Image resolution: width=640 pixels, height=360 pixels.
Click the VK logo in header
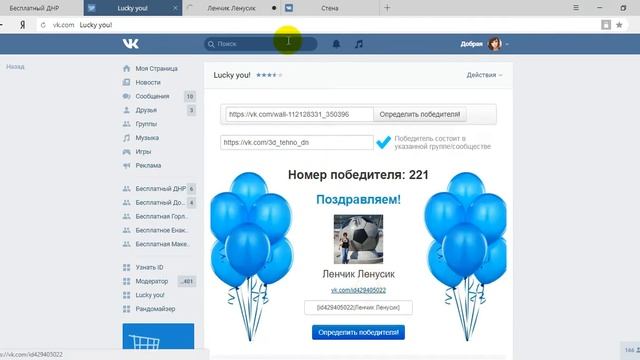tap(131, 44)
